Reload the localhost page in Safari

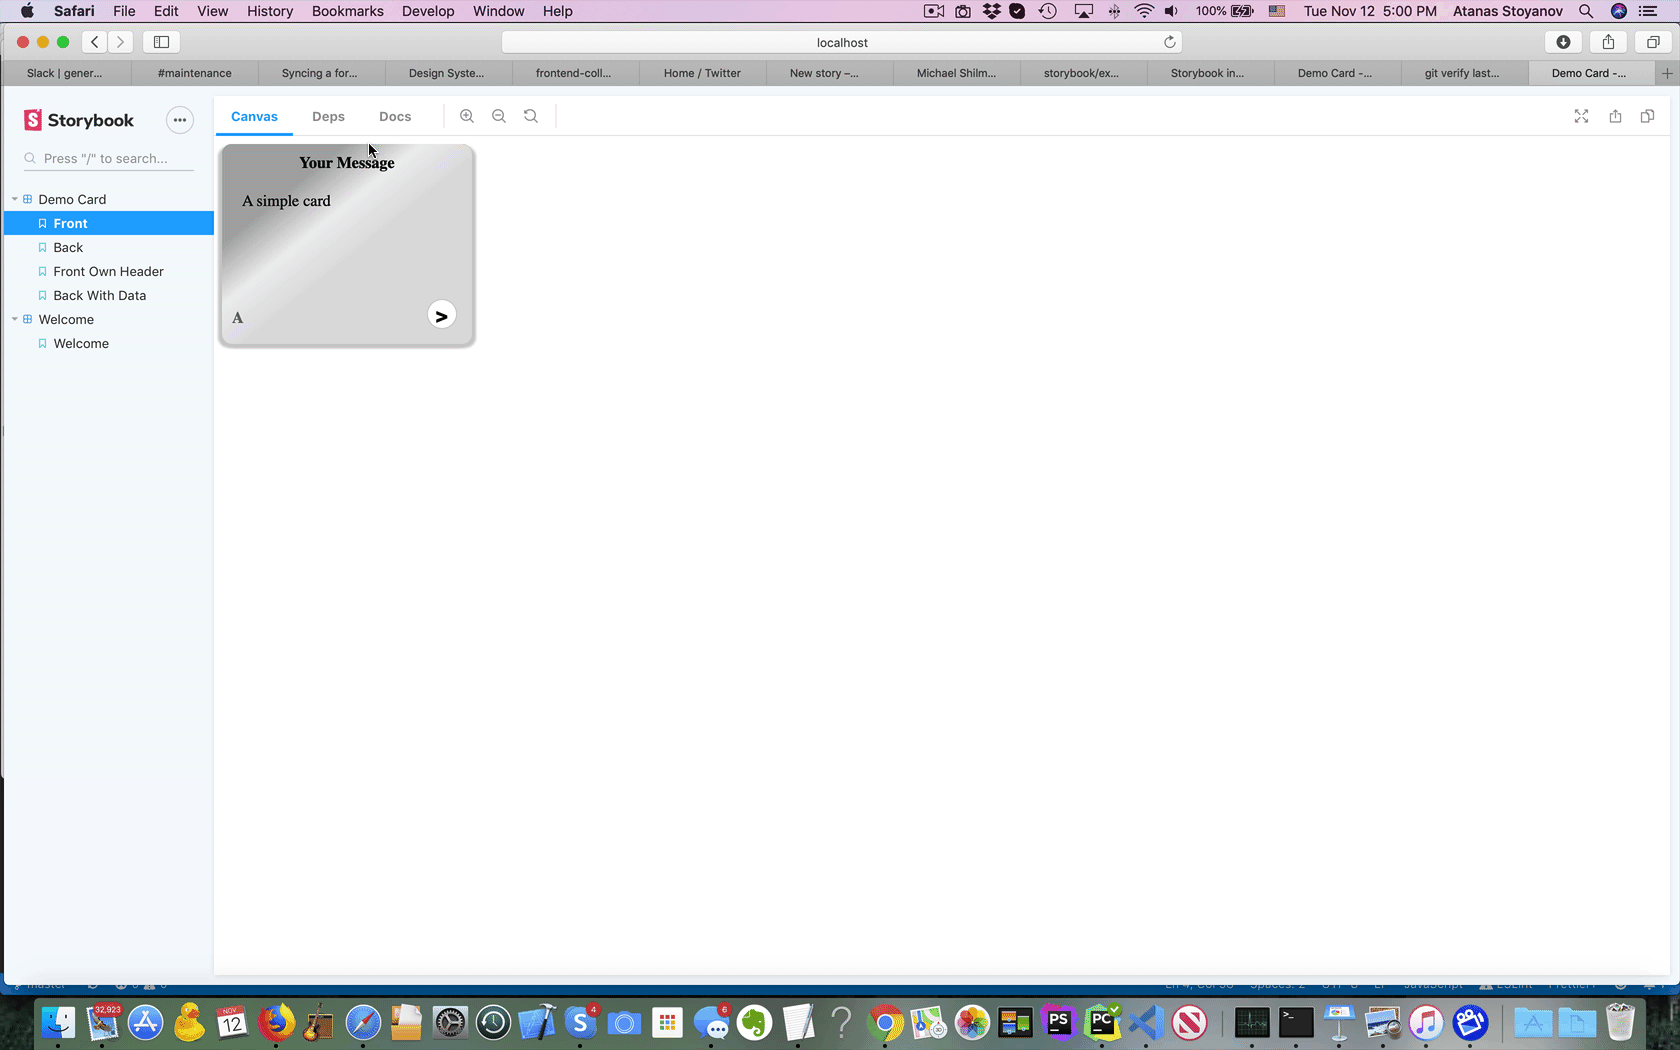click(x=1169, y=42)
